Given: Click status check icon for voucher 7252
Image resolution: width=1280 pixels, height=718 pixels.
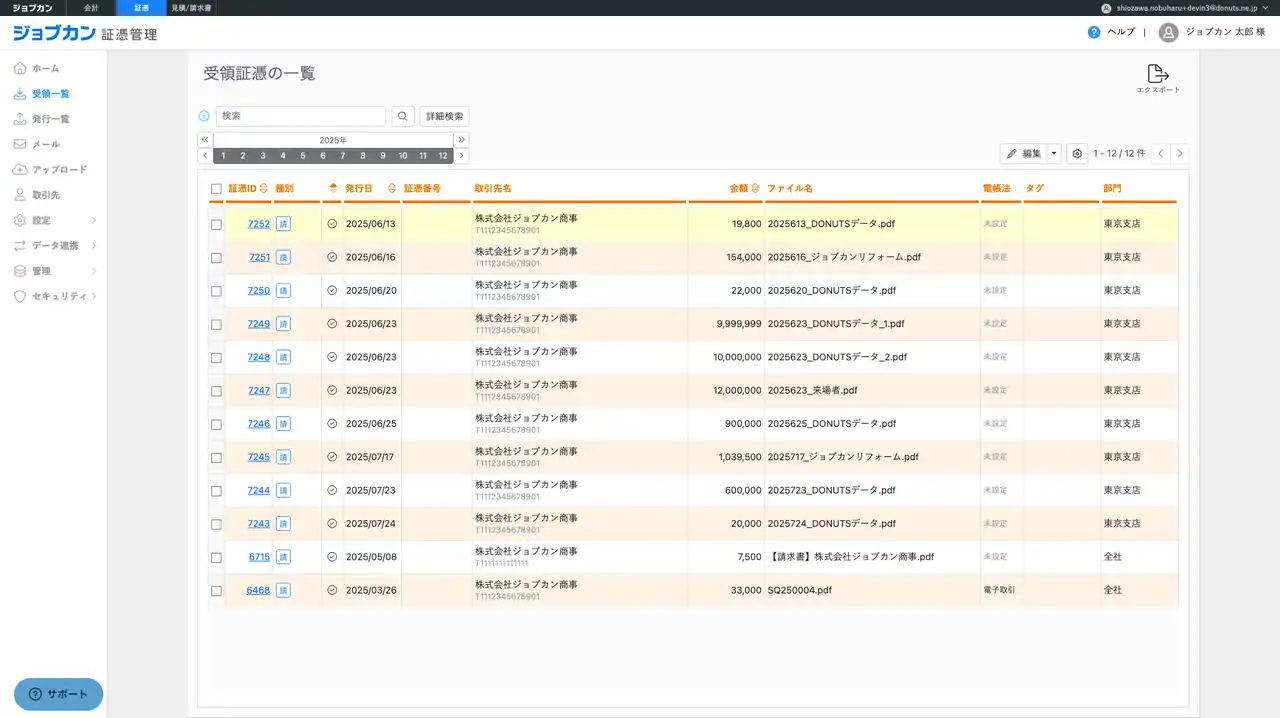Looking at the screenshot, I should [x=332, y=224].
